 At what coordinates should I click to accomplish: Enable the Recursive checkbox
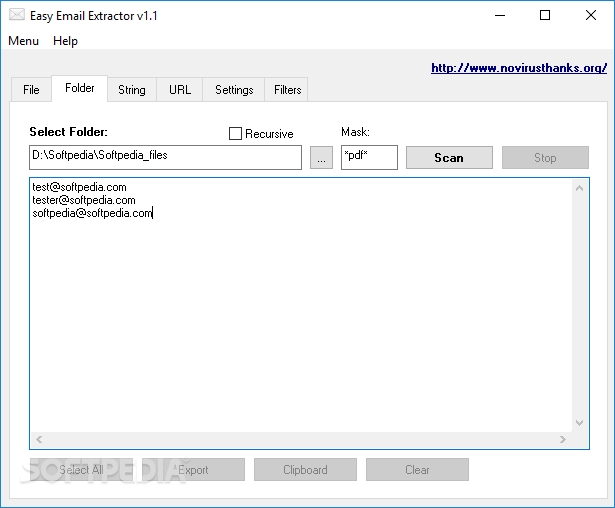tap(235, 133)
